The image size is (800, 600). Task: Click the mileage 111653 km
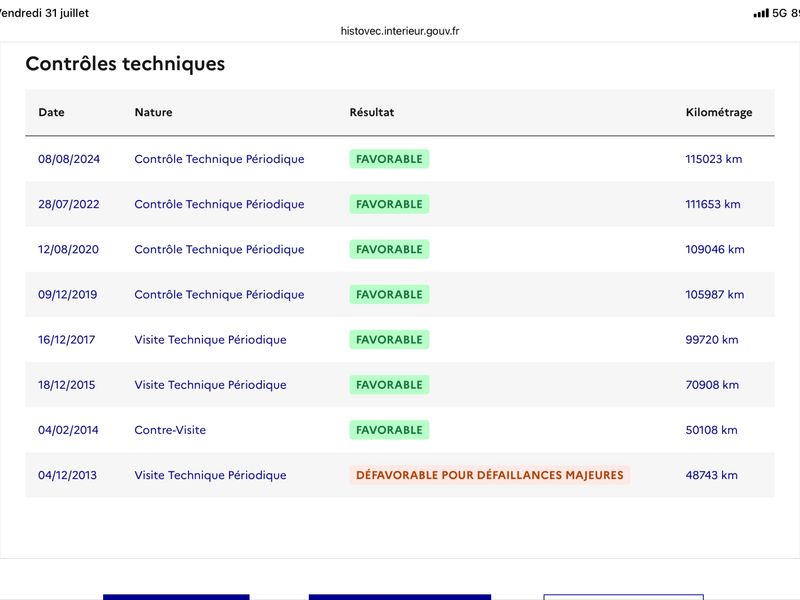pos(713,204)
